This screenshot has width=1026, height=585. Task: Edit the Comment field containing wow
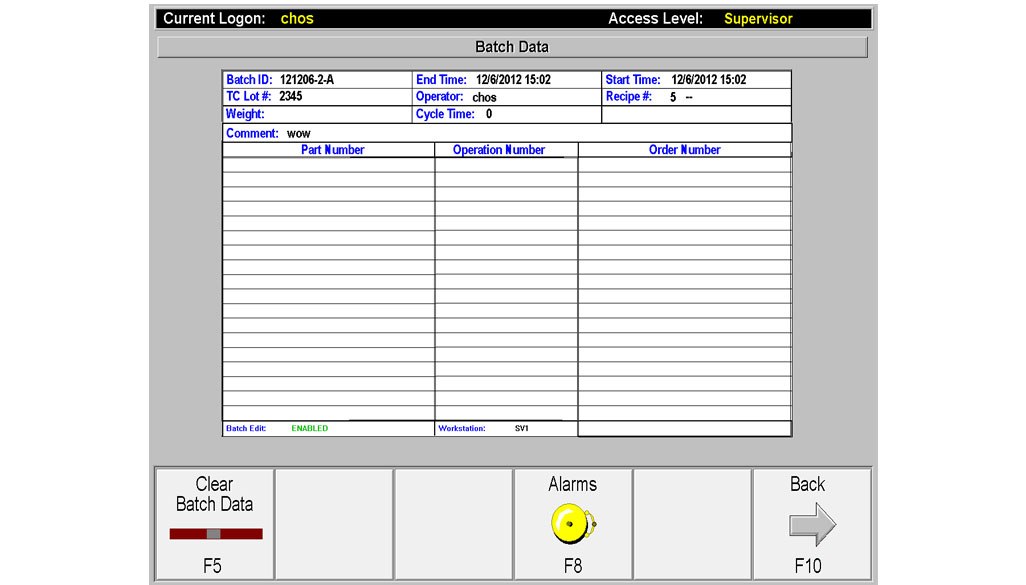click(x=298, y=133)
